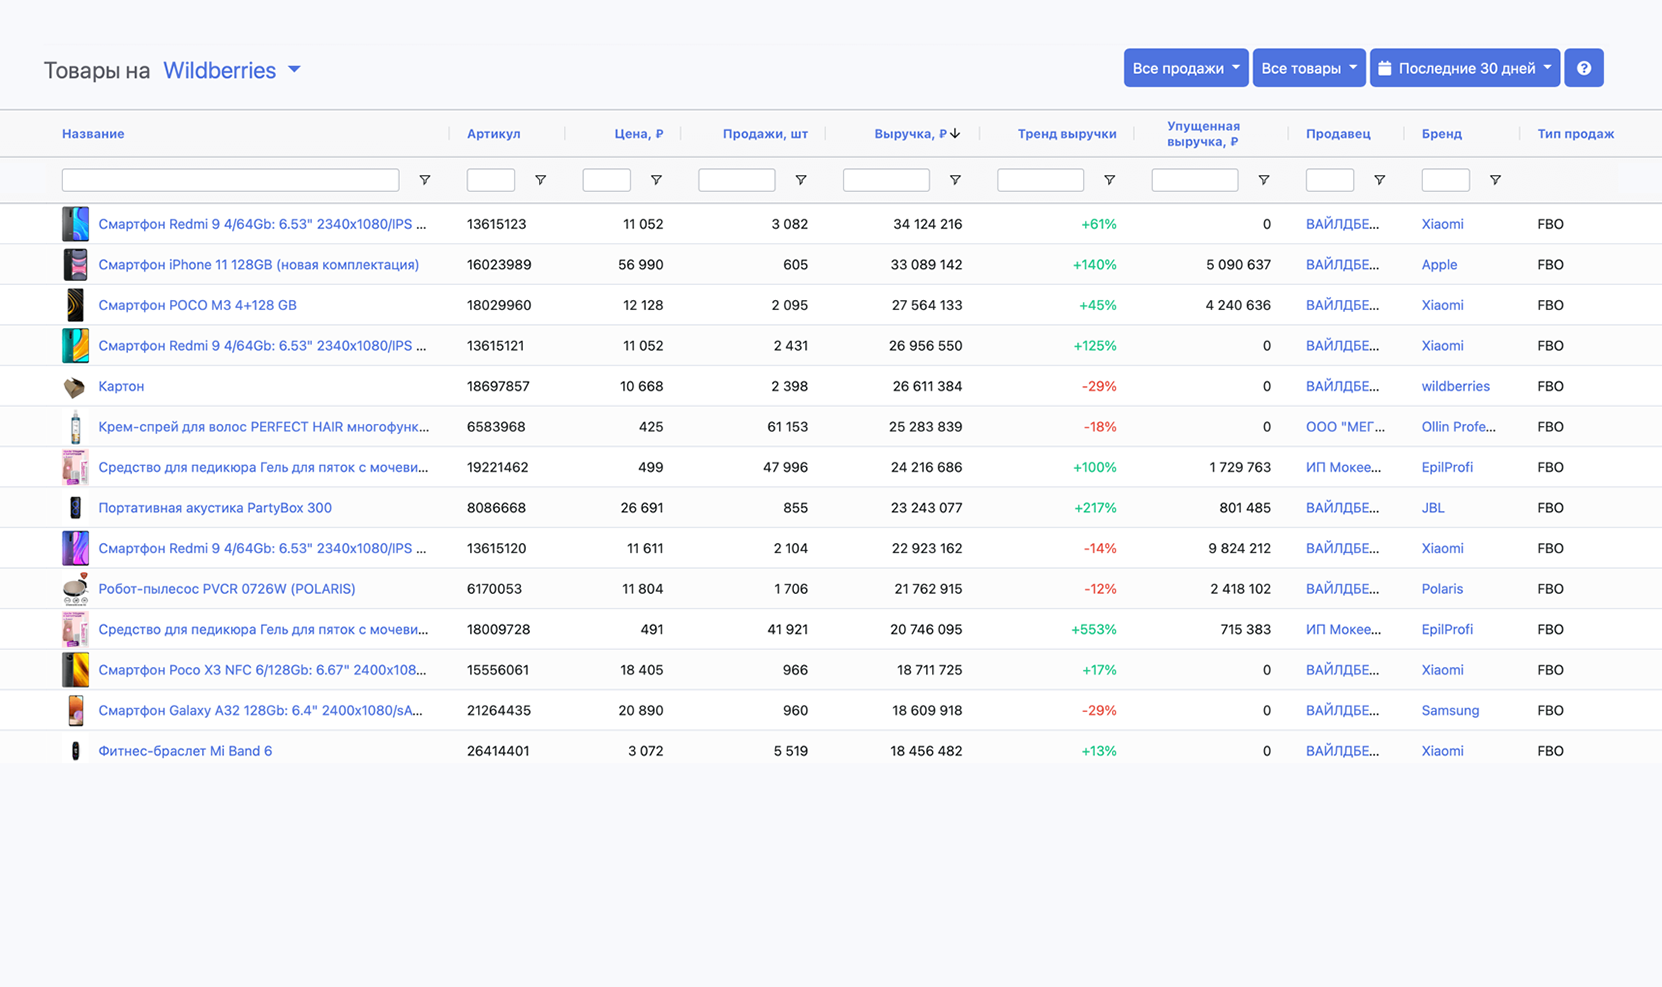The height and width of the screenshot is (987, 1662).
Task: Sort by Название column header
Action: [93, 134]
